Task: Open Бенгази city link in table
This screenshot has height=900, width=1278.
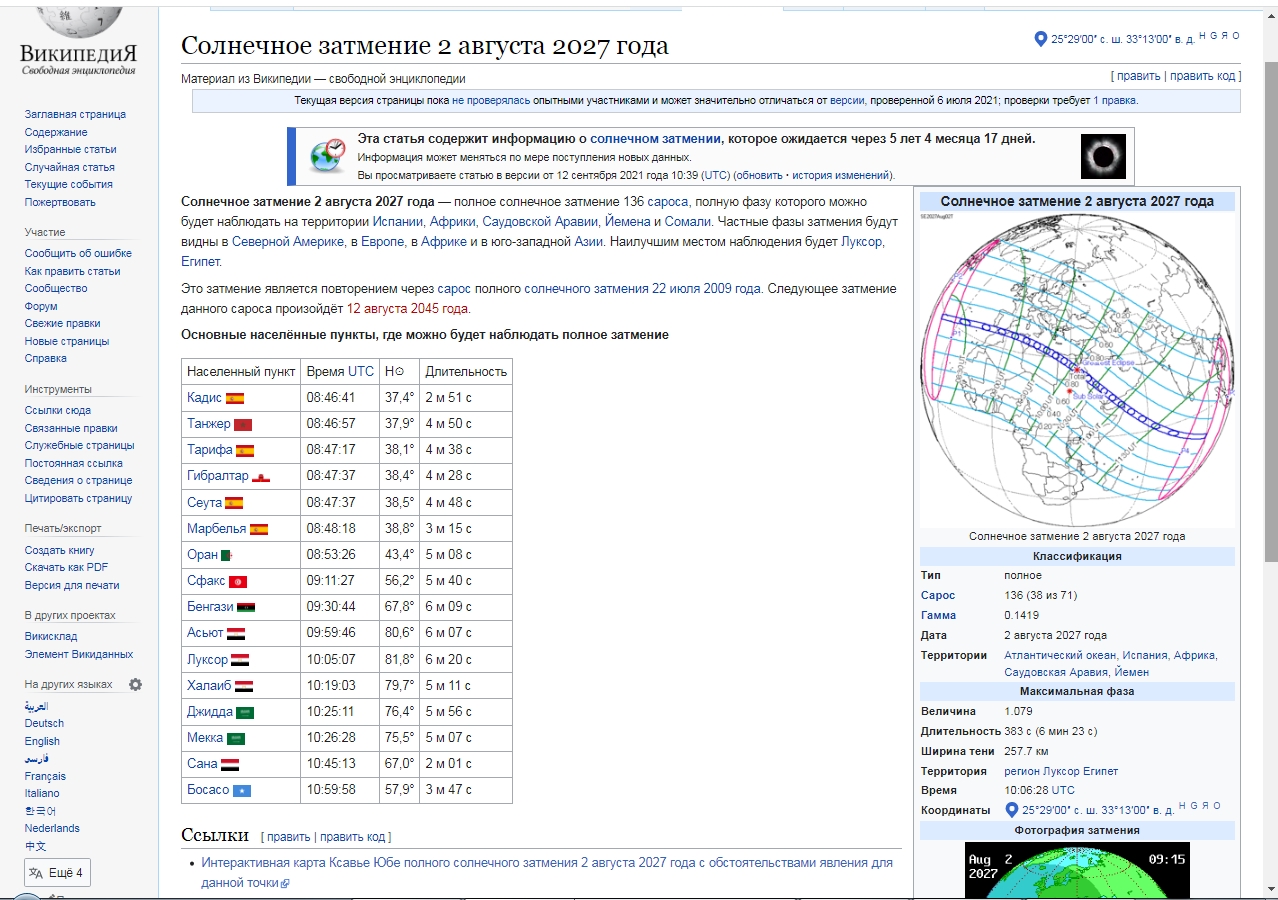Action: (210, 607)
